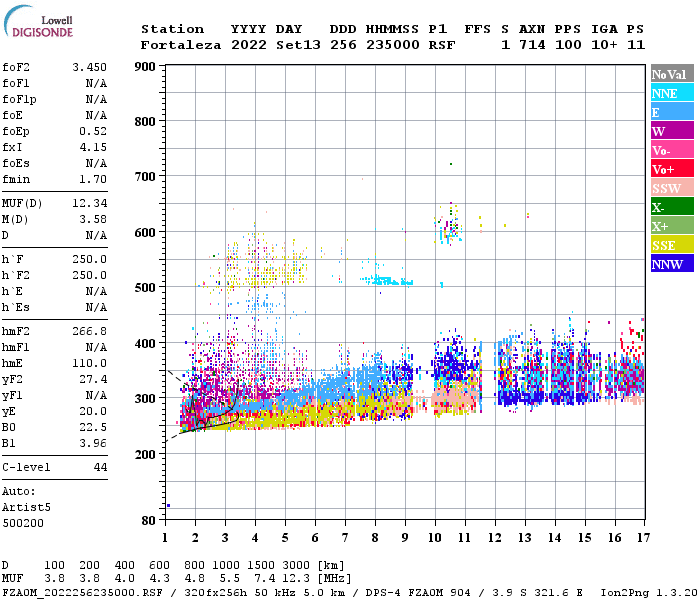The image size is (700, 600).
Task: Click the foF2 value 3.450
Action: pos(90,67)
